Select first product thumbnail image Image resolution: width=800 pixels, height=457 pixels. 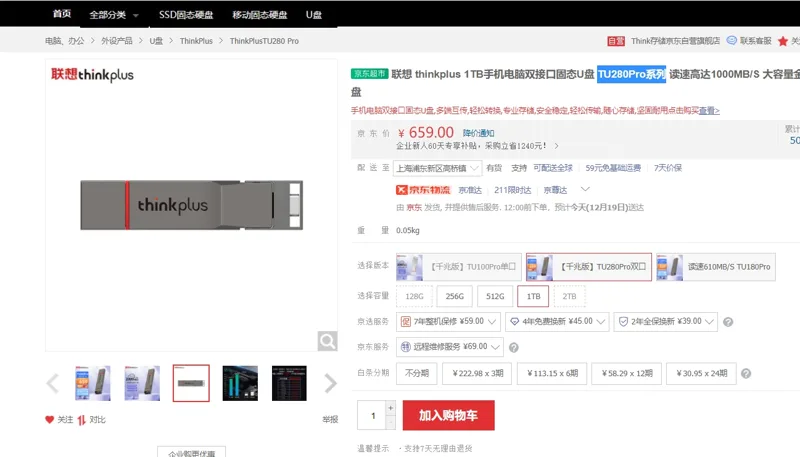click(x=93, y=383)
